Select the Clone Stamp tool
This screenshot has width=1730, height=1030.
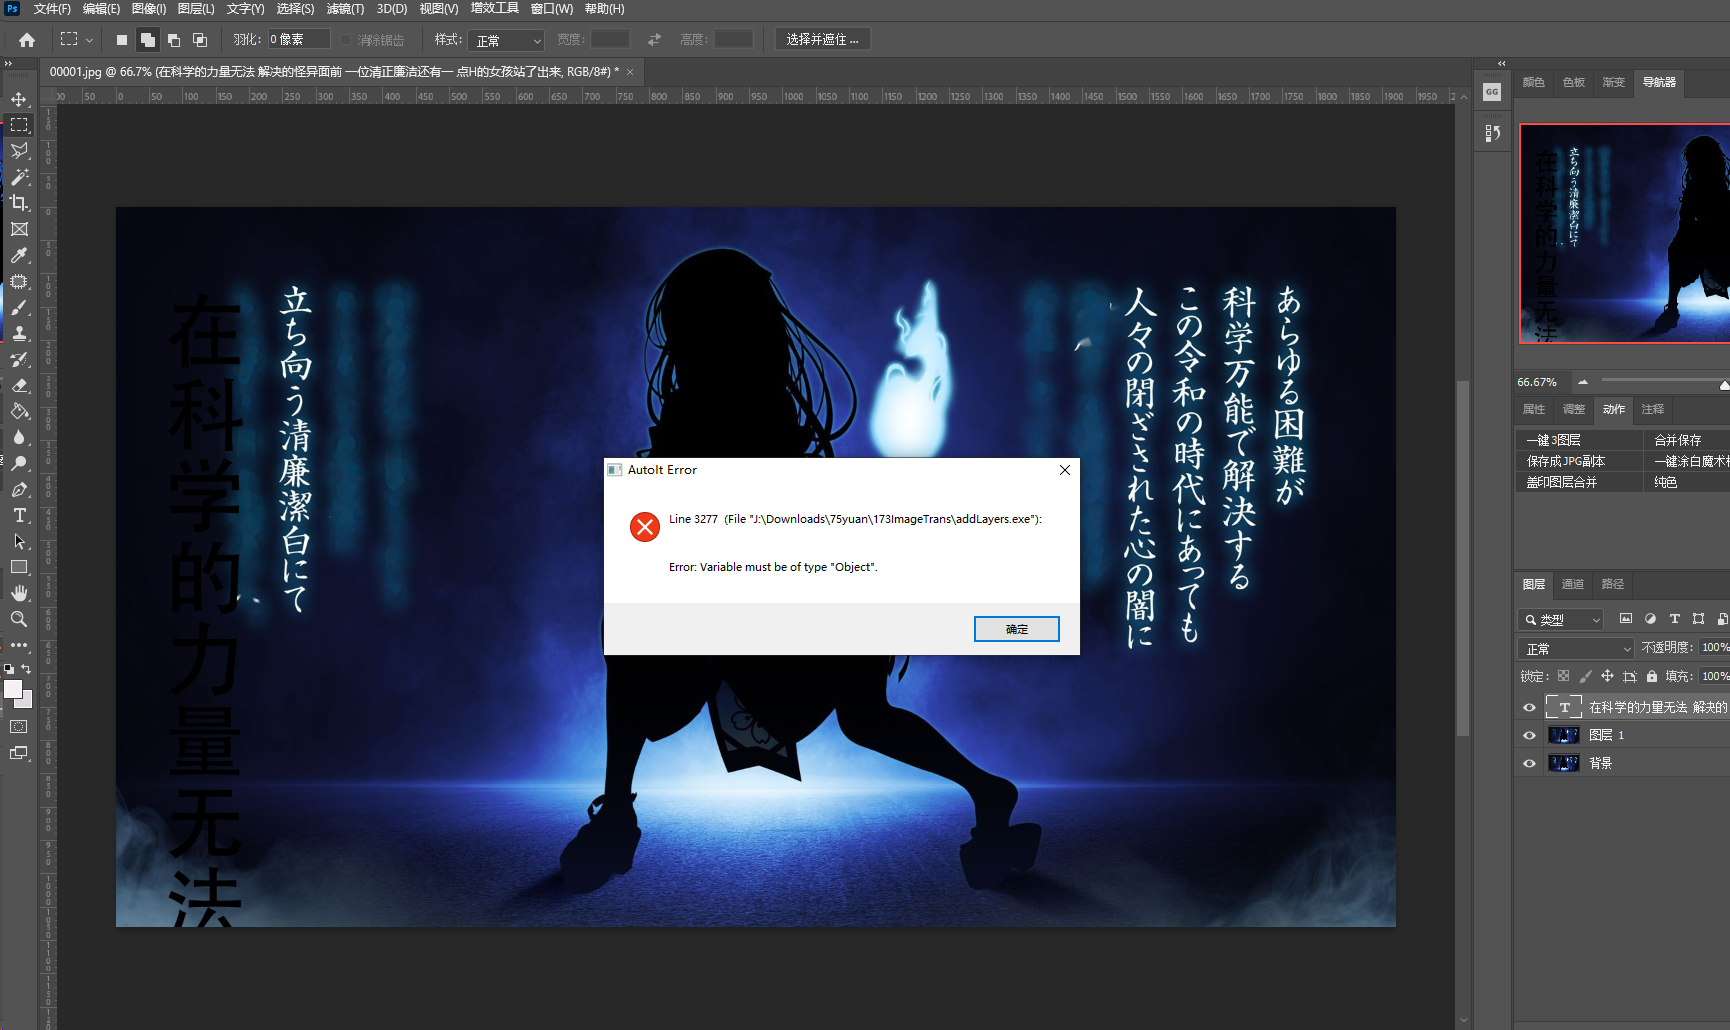[19, 333]
